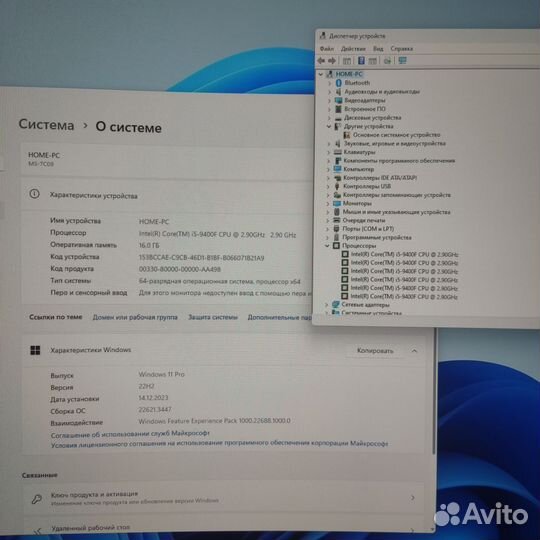
Task: Click Копировать button in Windows specs
Action: tap(375, 351)
